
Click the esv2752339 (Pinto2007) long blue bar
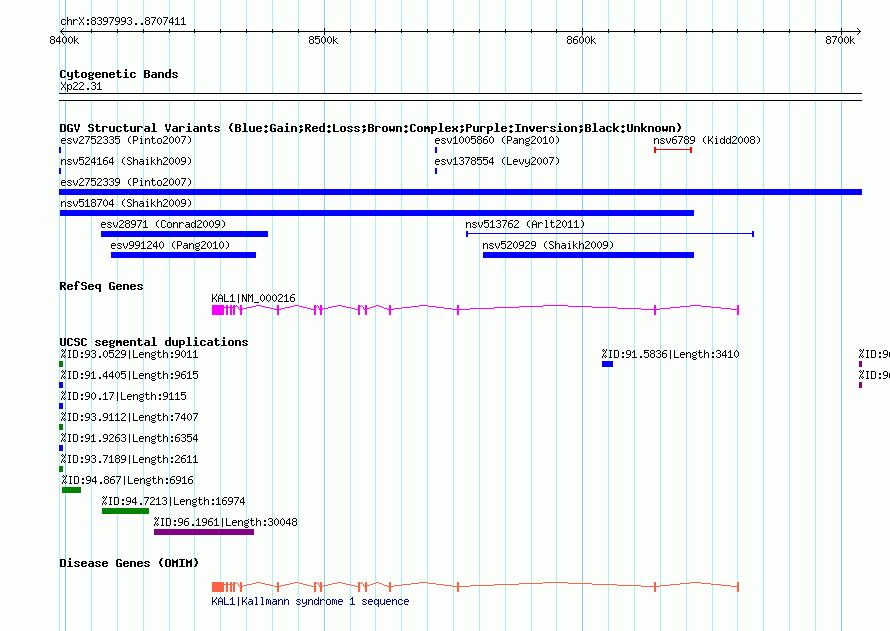coord(460,192)
